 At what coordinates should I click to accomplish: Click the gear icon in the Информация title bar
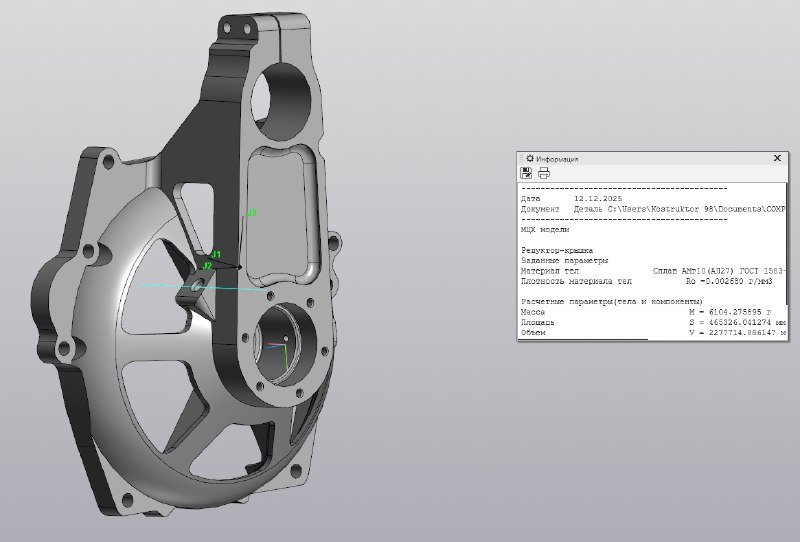point(528,158)
